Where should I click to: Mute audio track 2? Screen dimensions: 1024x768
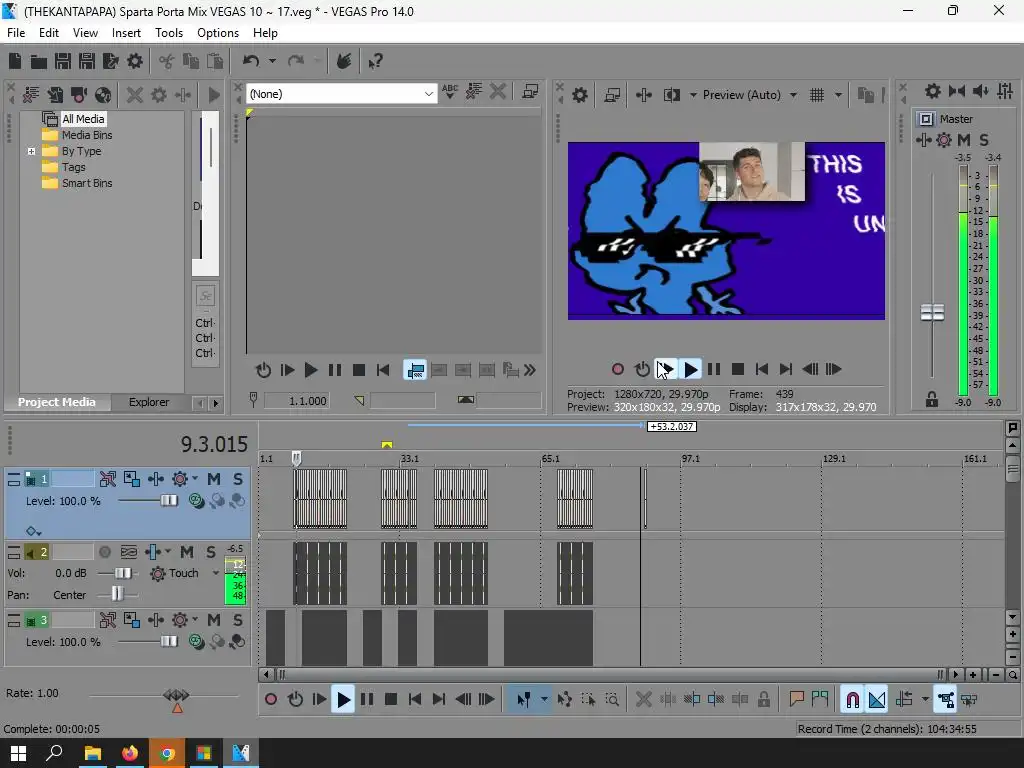coord(187,552)
